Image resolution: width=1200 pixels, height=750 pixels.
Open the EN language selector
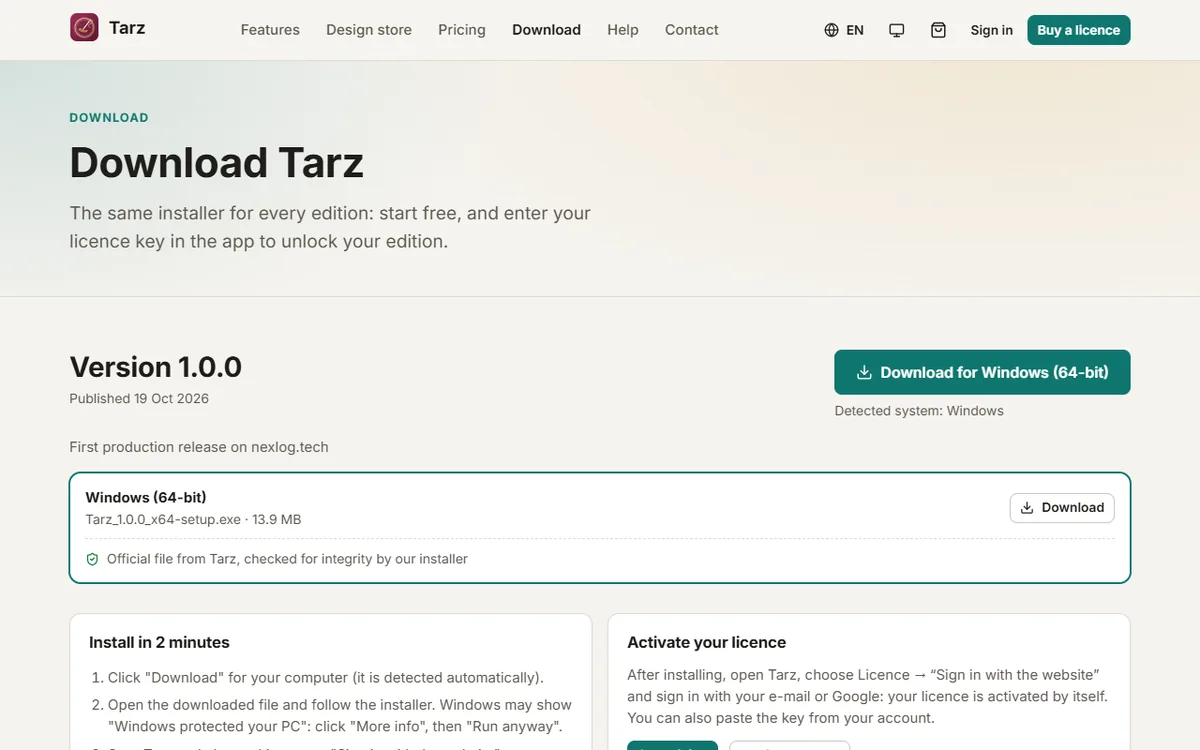pos(844,30)
